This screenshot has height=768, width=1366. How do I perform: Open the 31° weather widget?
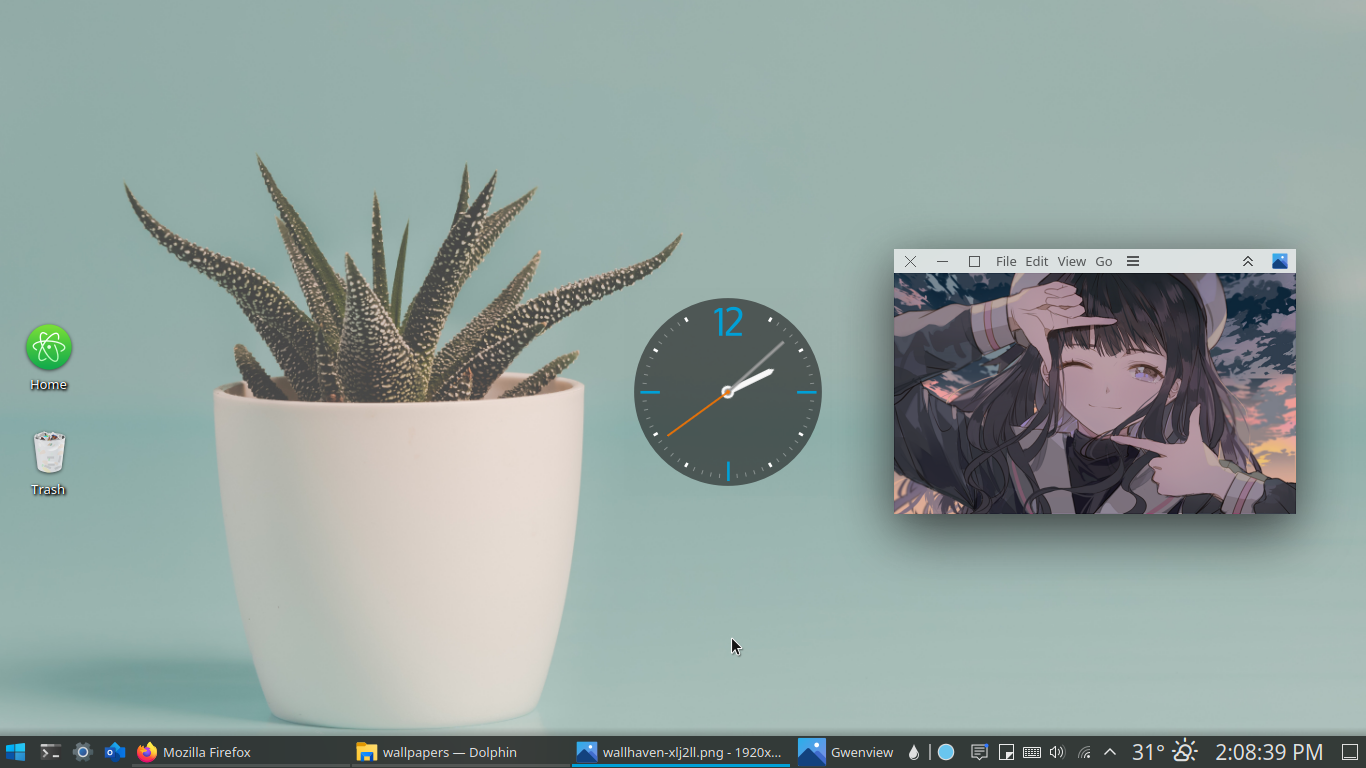(1165, 752)
